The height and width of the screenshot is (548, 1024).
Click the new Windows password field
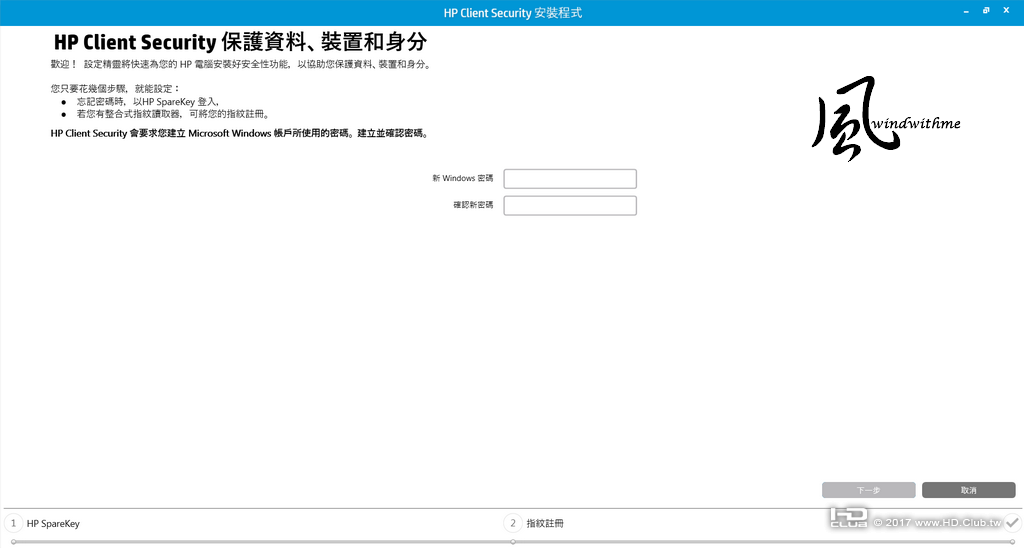(570, 179)
